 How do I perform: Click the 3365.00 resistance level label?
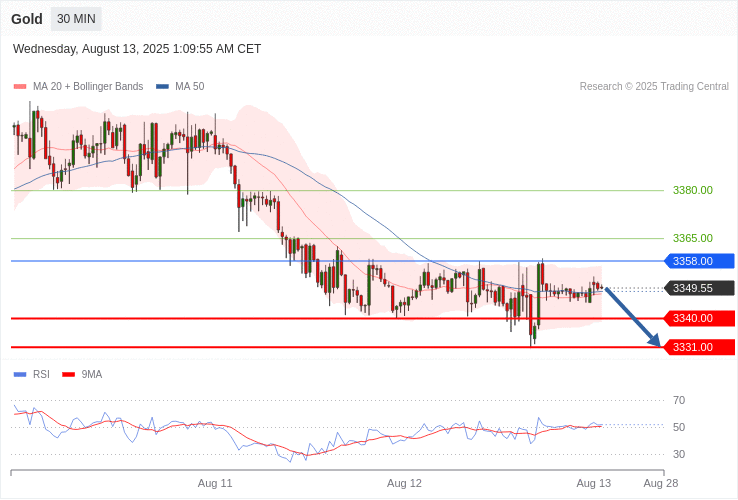[692, 238]
